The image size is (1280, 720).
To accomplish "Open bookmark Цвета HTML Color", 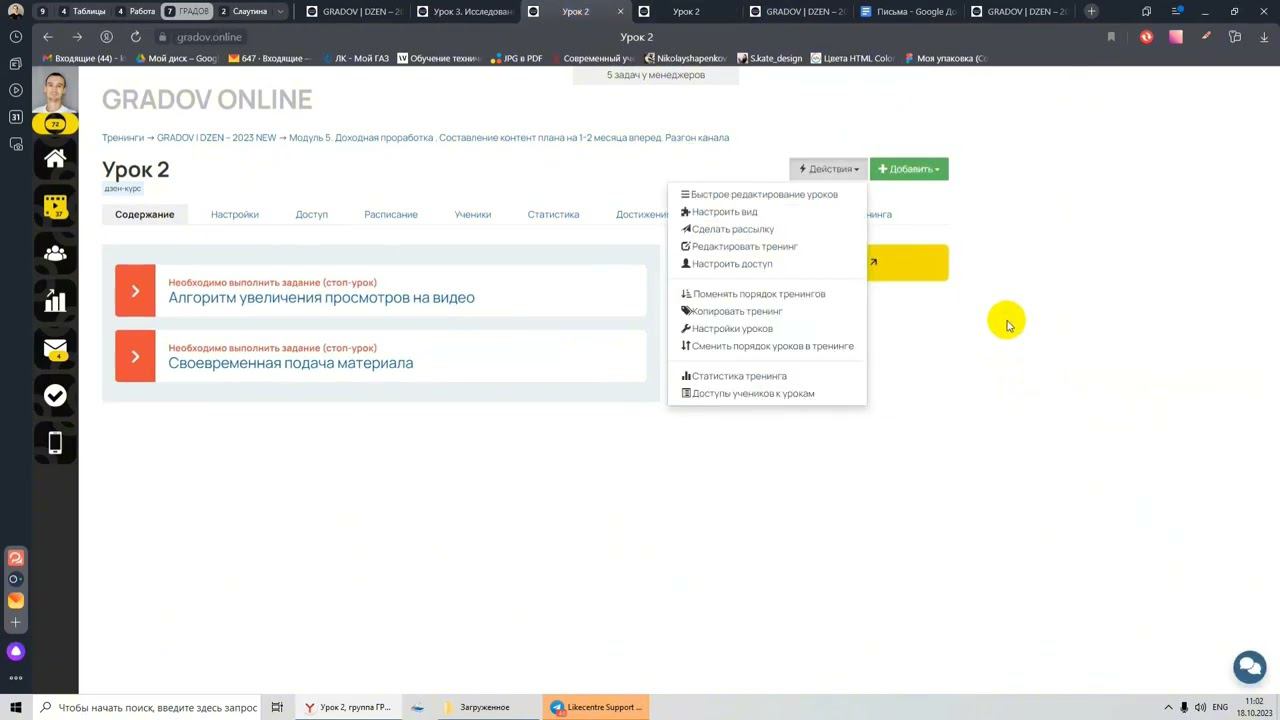I will click(x=852, y=58).
